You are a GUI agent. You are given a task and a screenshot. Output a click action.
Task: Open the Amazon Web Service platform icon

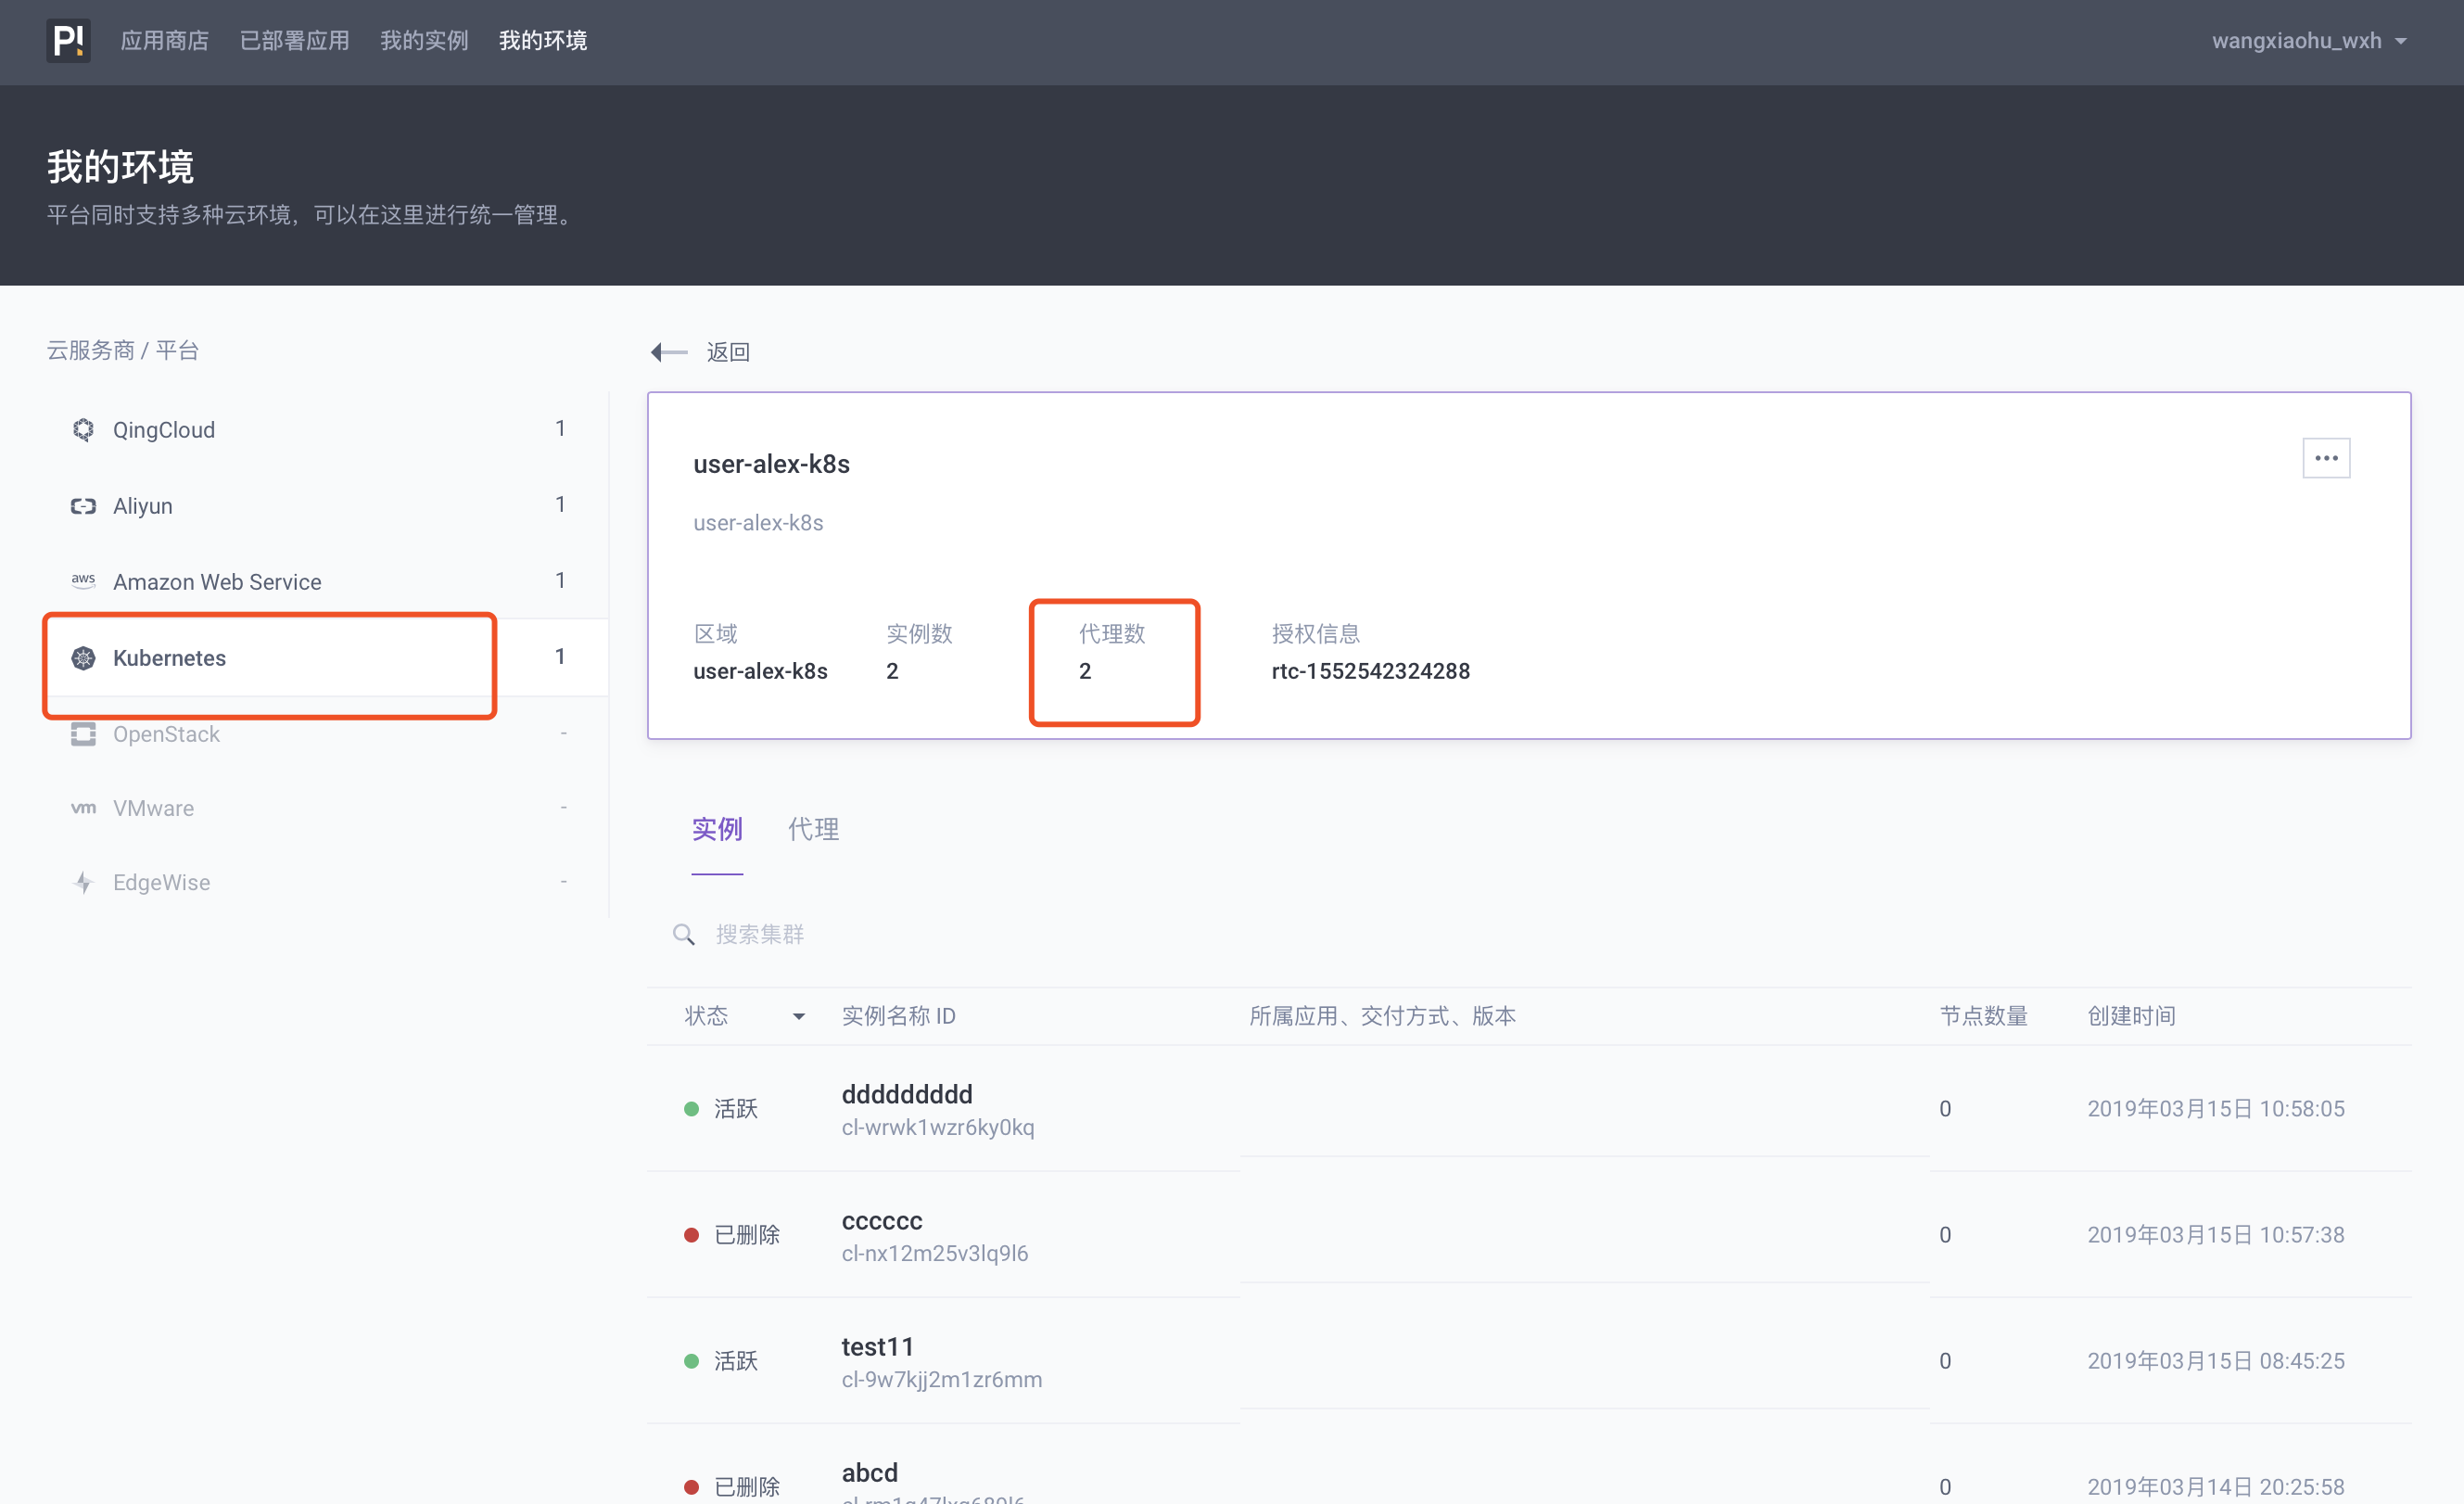coord(83,580)
